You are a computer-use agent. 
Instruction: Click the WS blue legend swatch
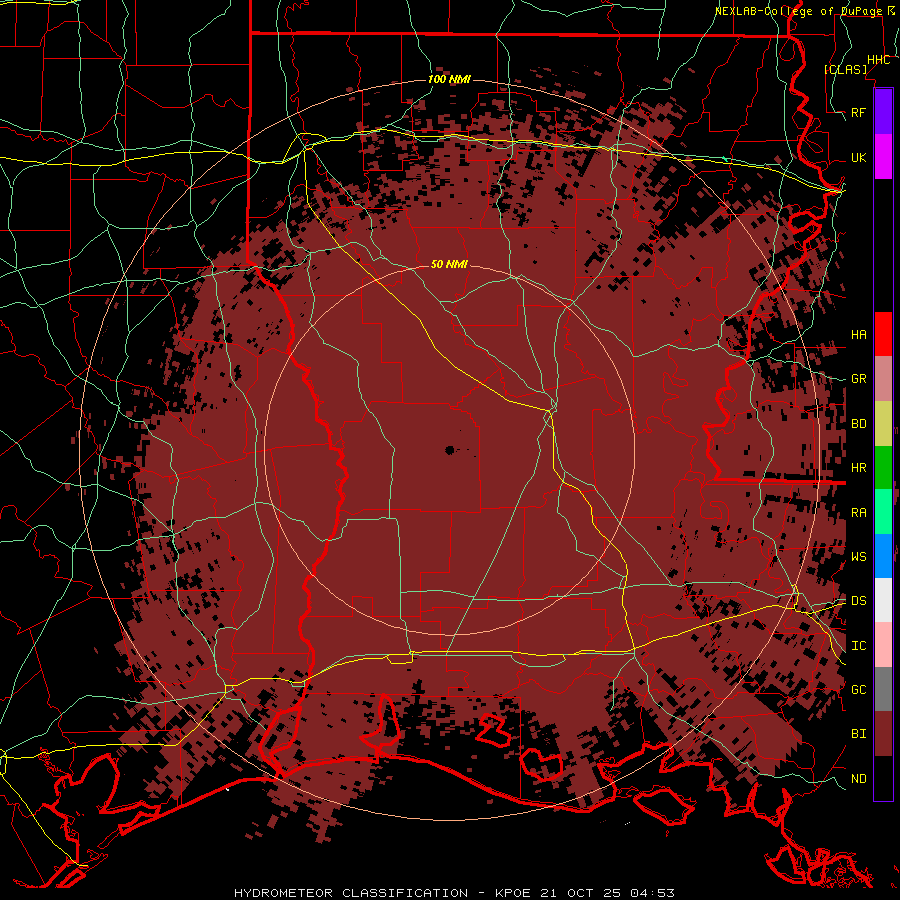pyautogui.click(x=883, y=556)
